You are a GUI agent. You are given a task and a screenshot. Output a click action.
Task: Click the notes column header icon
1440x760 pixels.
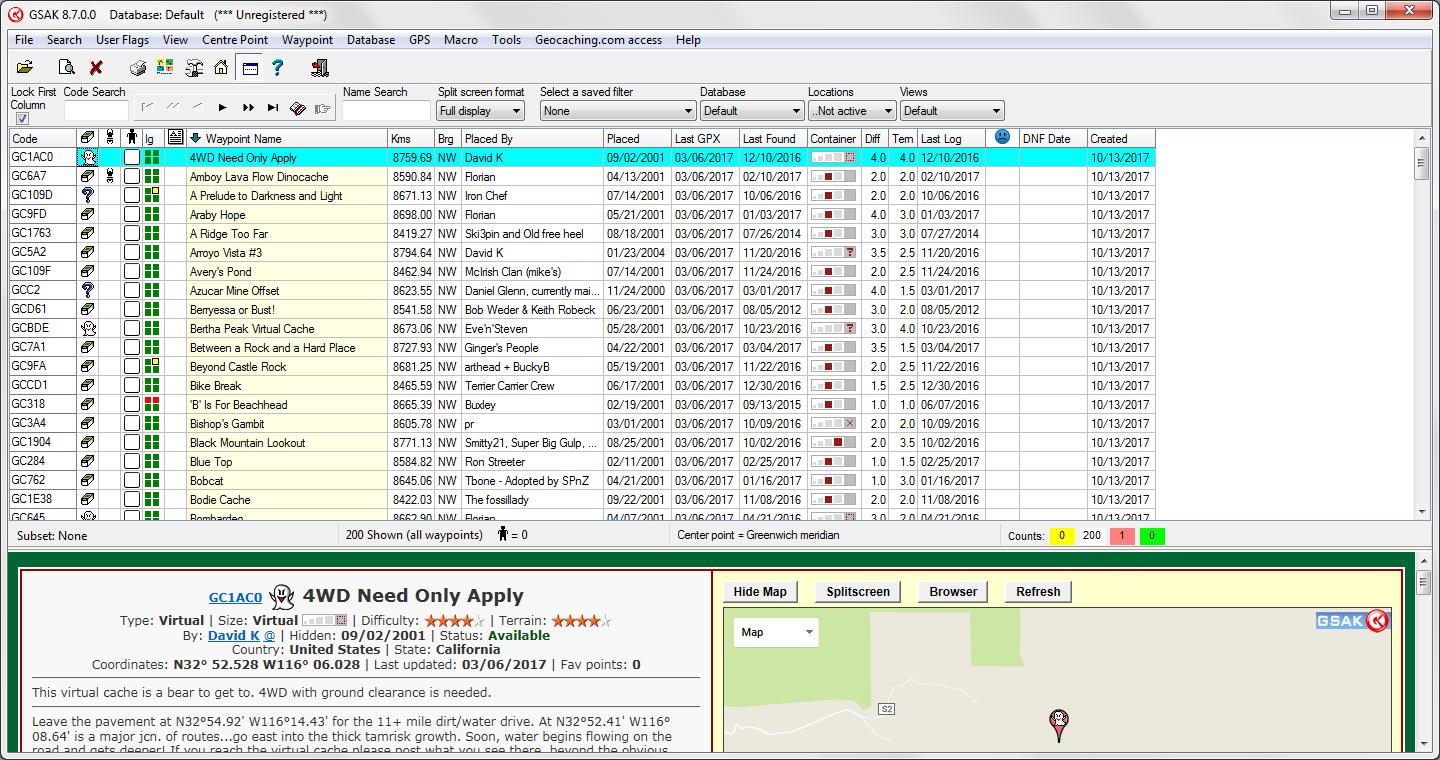175,138
